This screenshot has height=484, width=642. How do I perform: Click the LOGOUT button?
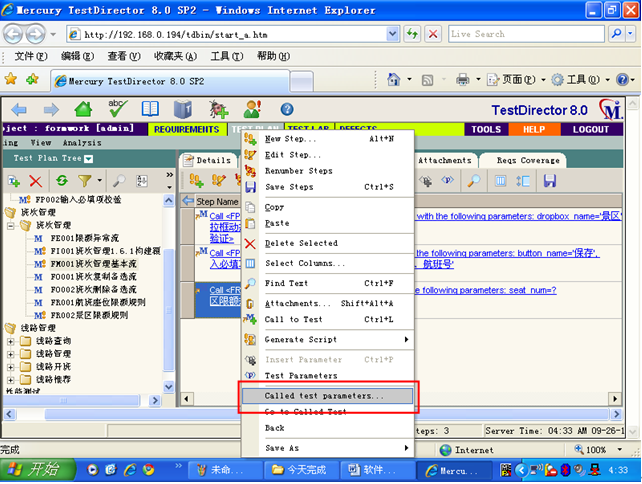[x=590, y=129]
